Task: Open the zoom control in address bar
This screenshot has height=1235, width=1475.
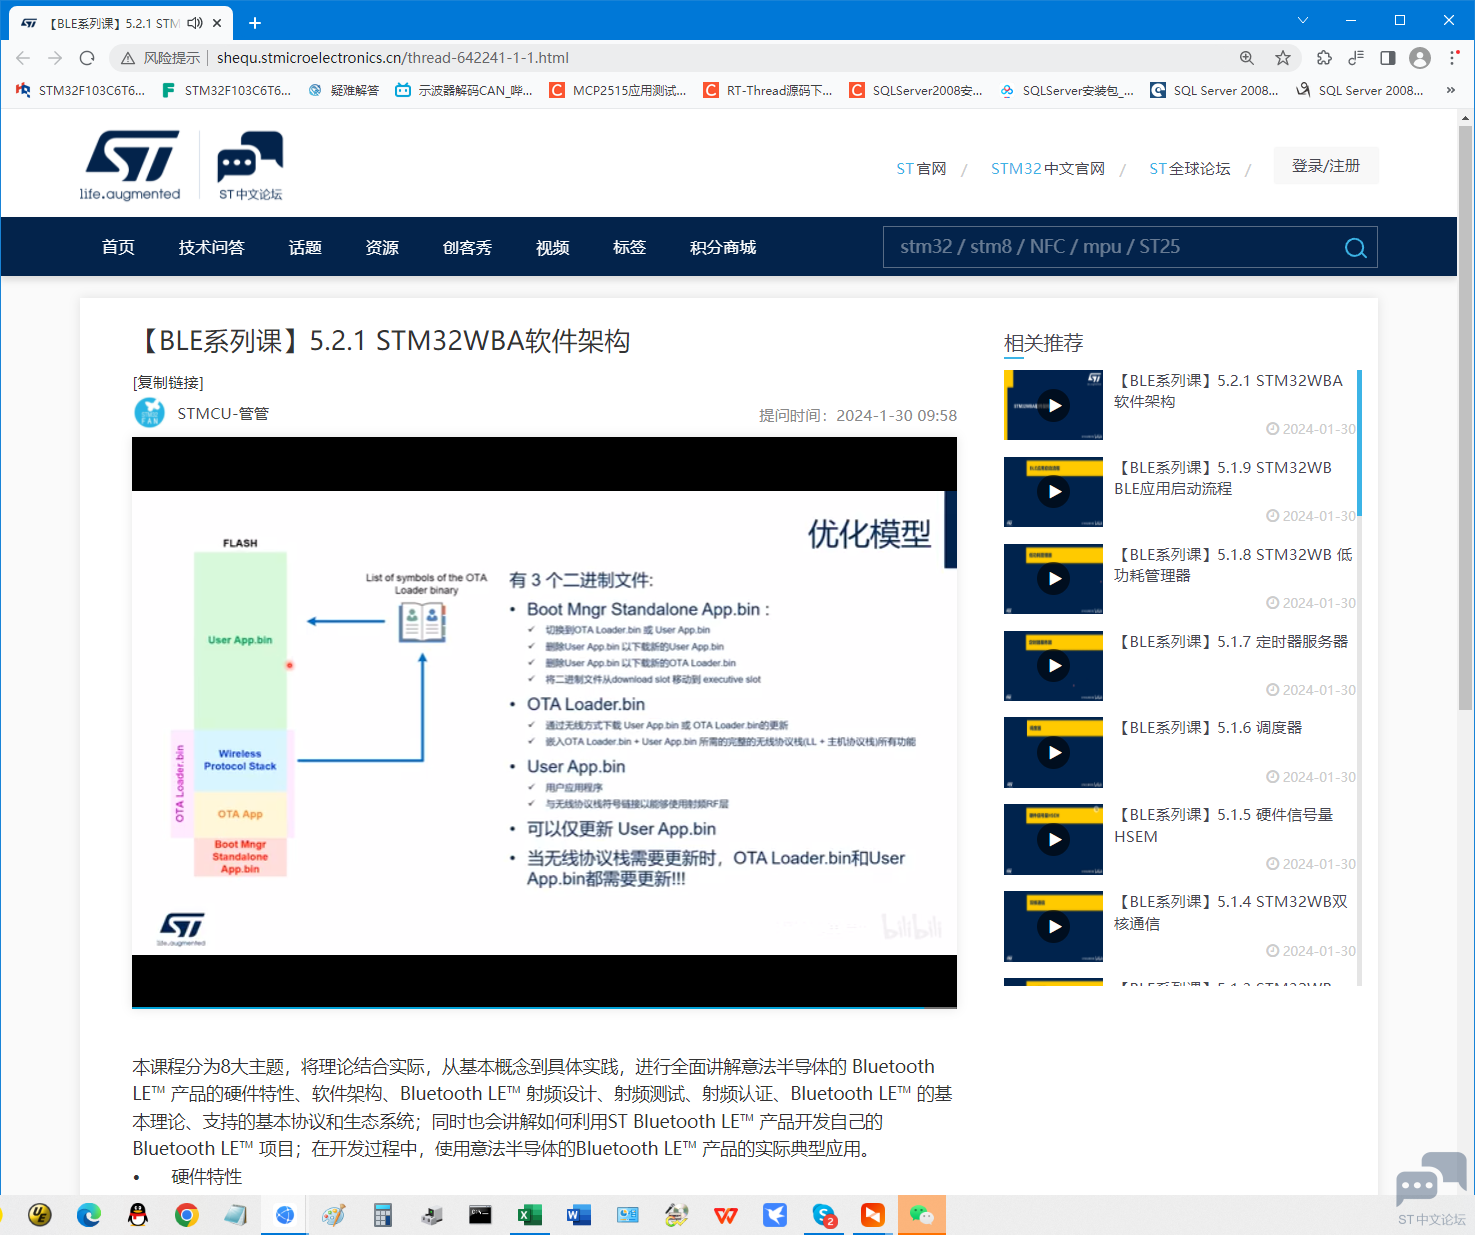Action: coord(1247,58)
